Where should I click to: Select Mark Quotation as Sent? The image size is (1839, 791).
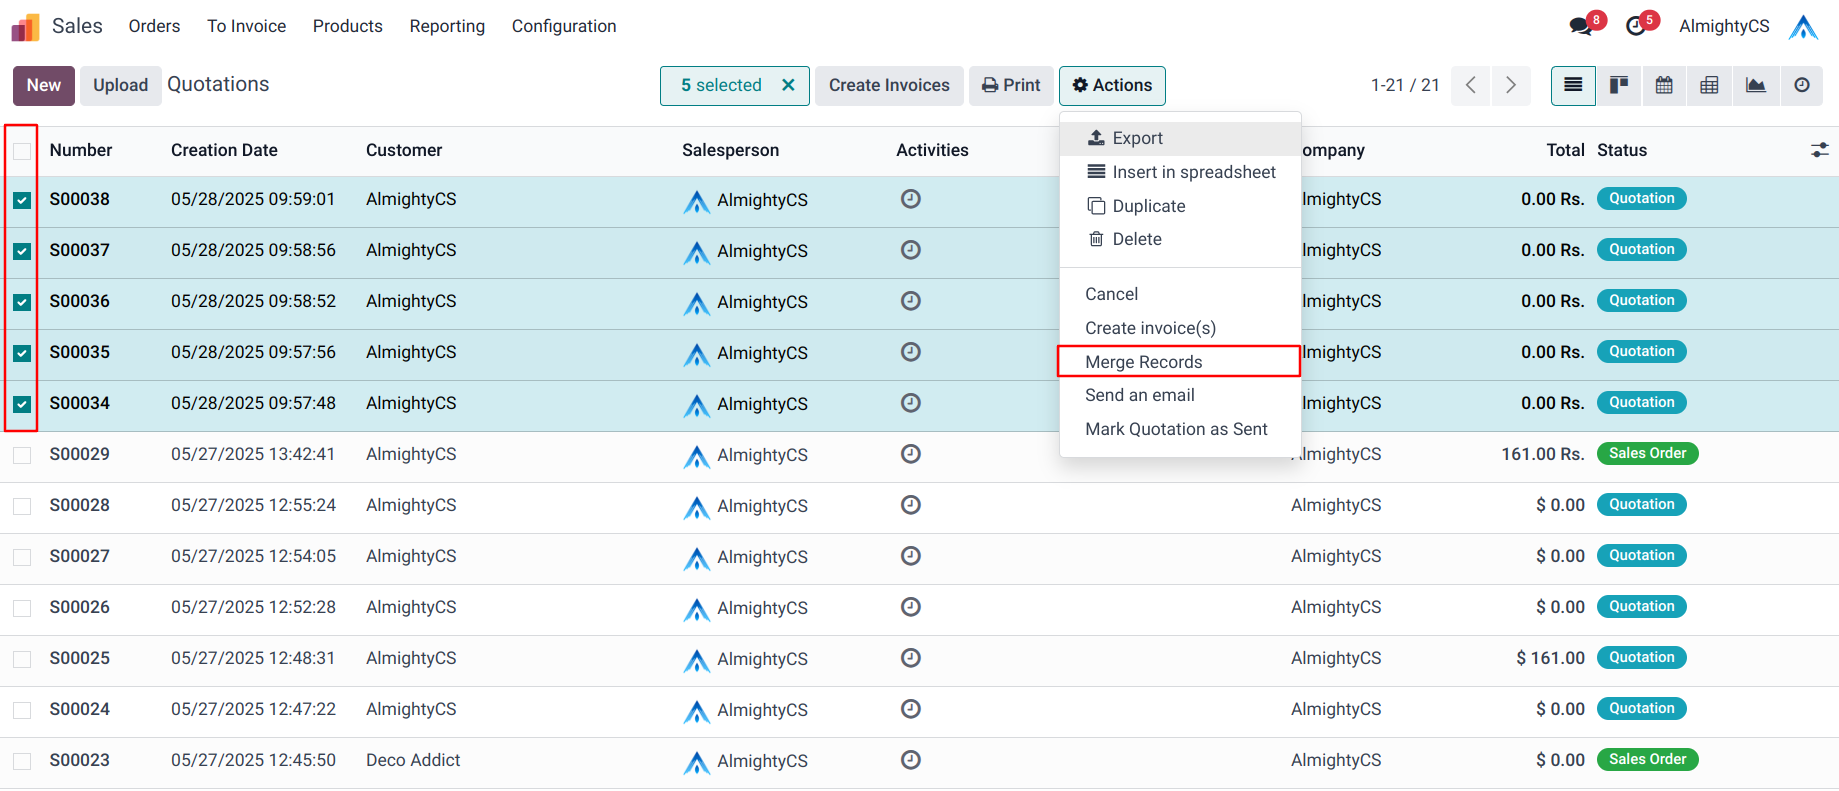pos(1175,429)
